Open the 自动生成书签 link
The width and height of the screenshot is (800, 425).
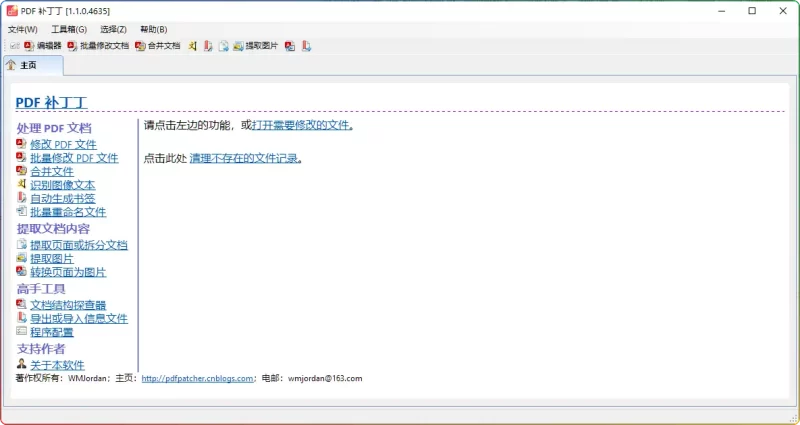point(63,198)
